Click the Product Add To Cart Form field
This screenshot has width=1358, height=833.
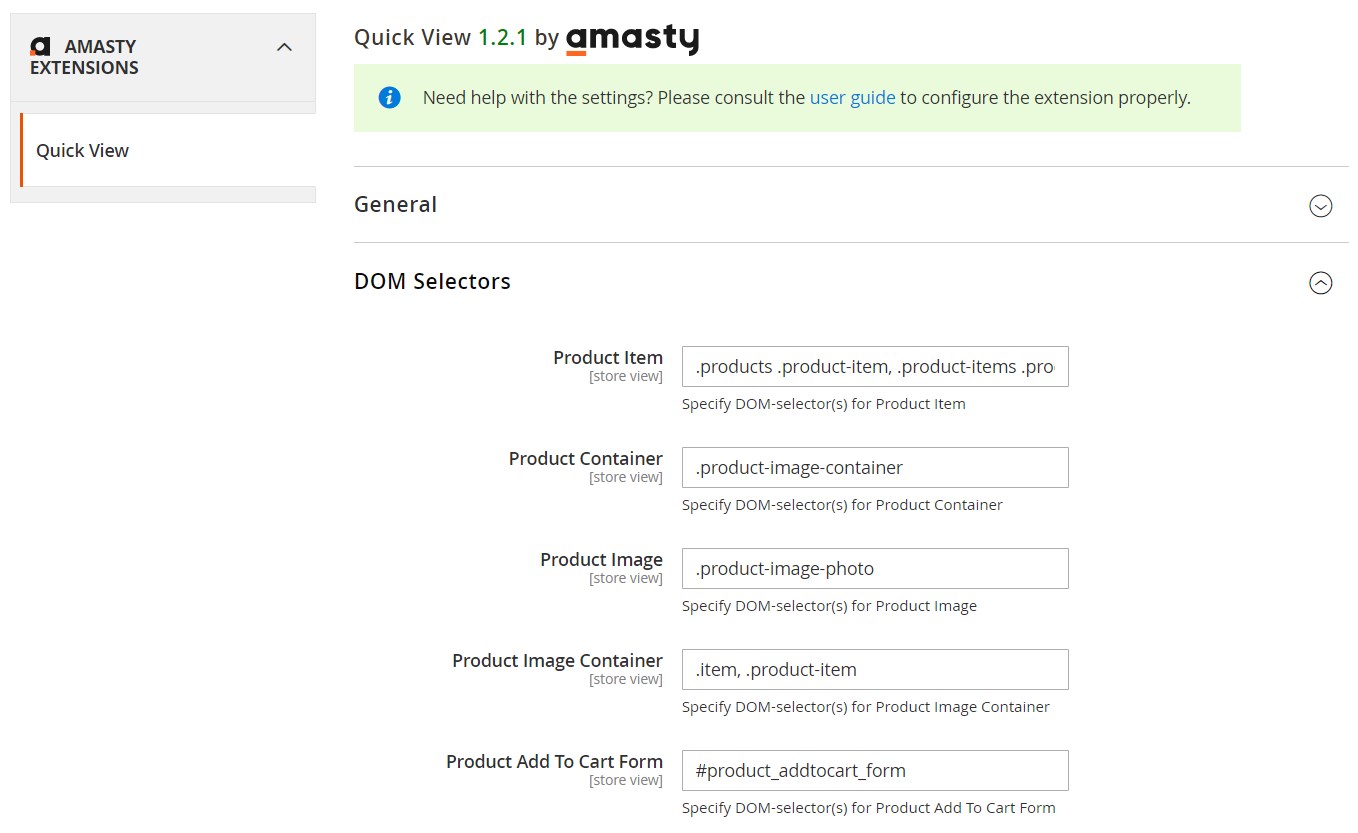(875, 771)
